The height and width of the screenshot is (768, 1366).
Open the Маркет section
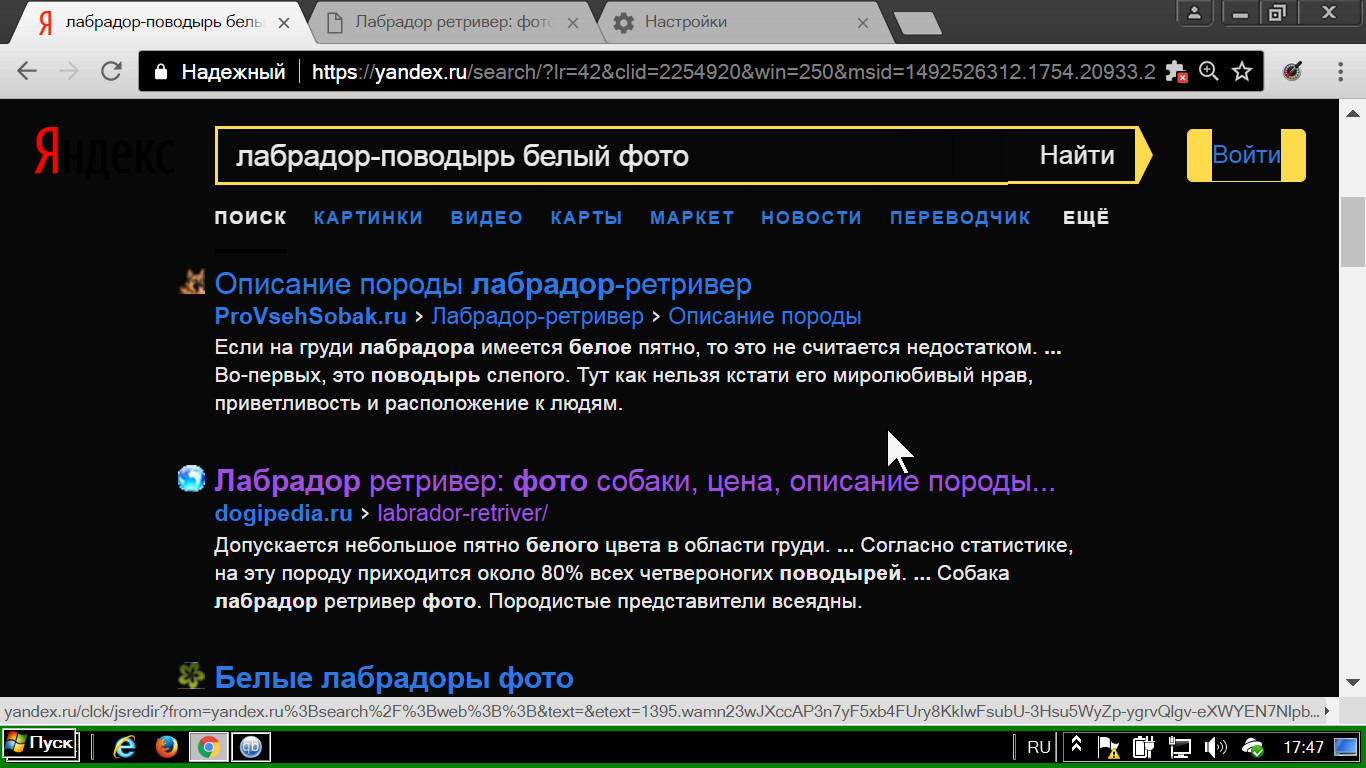point(692,218)
